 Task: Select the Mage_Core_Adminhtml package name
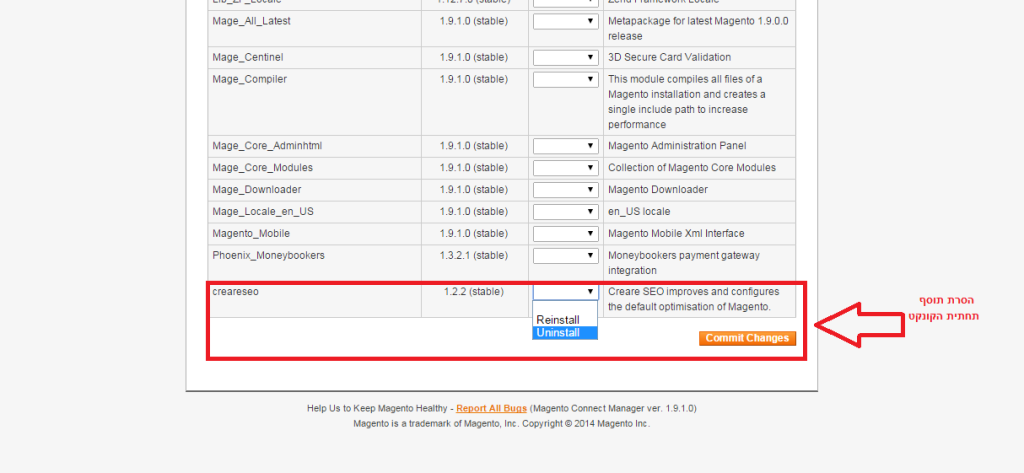267,146
